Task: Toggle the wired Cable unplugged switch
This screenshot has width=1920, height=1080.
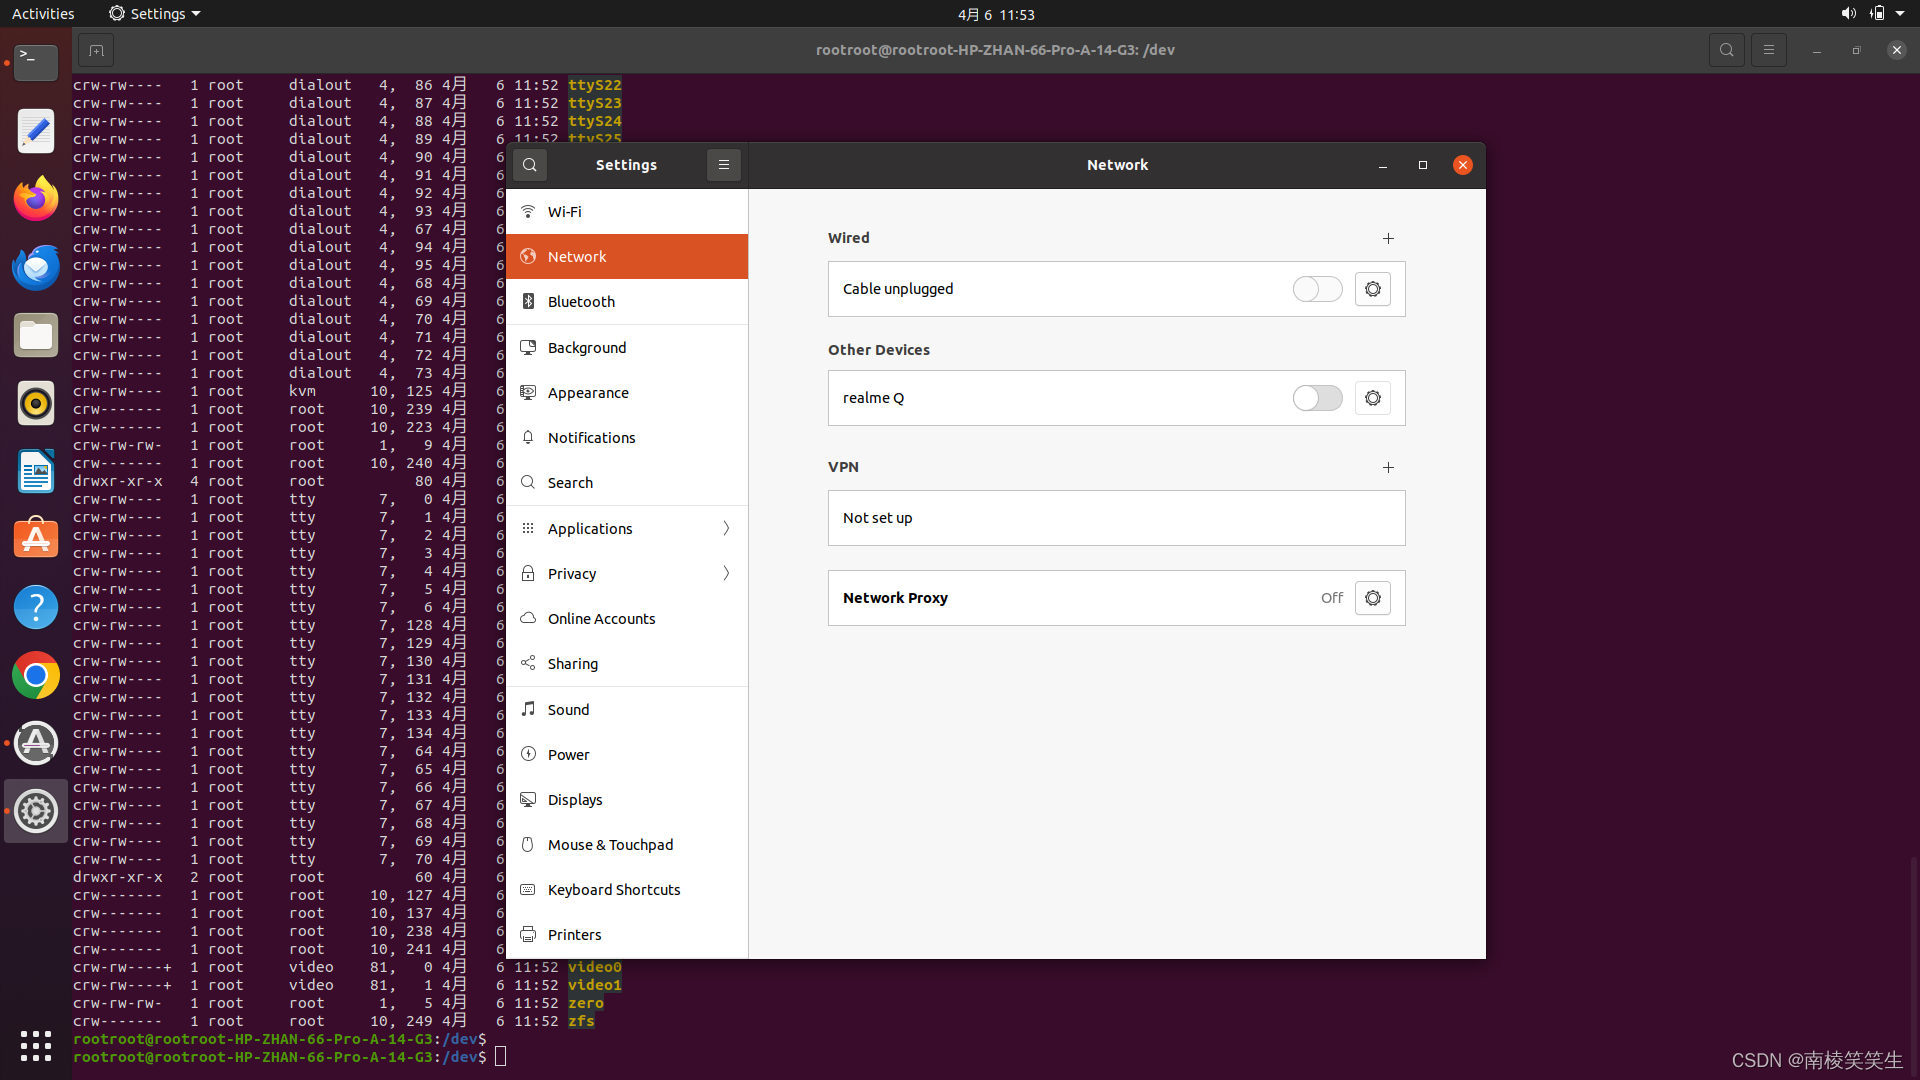Action: pos(1317,289)
